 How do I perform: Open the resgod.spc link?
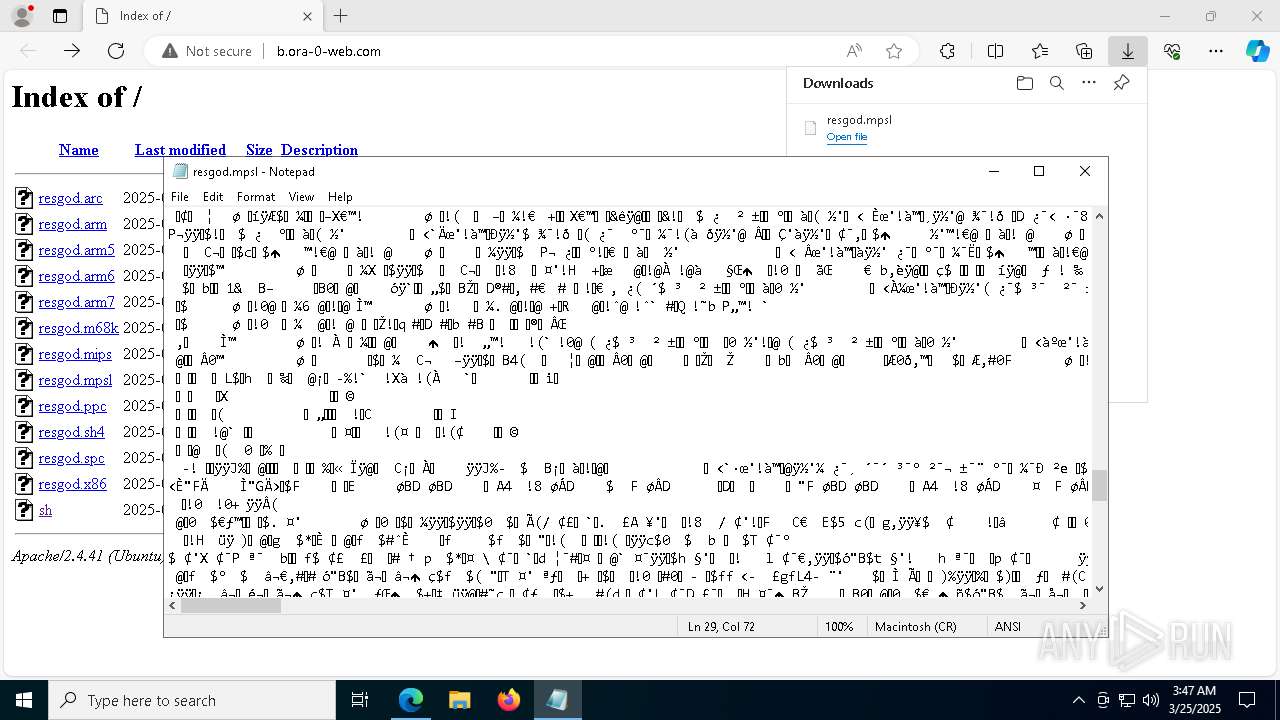71,458
